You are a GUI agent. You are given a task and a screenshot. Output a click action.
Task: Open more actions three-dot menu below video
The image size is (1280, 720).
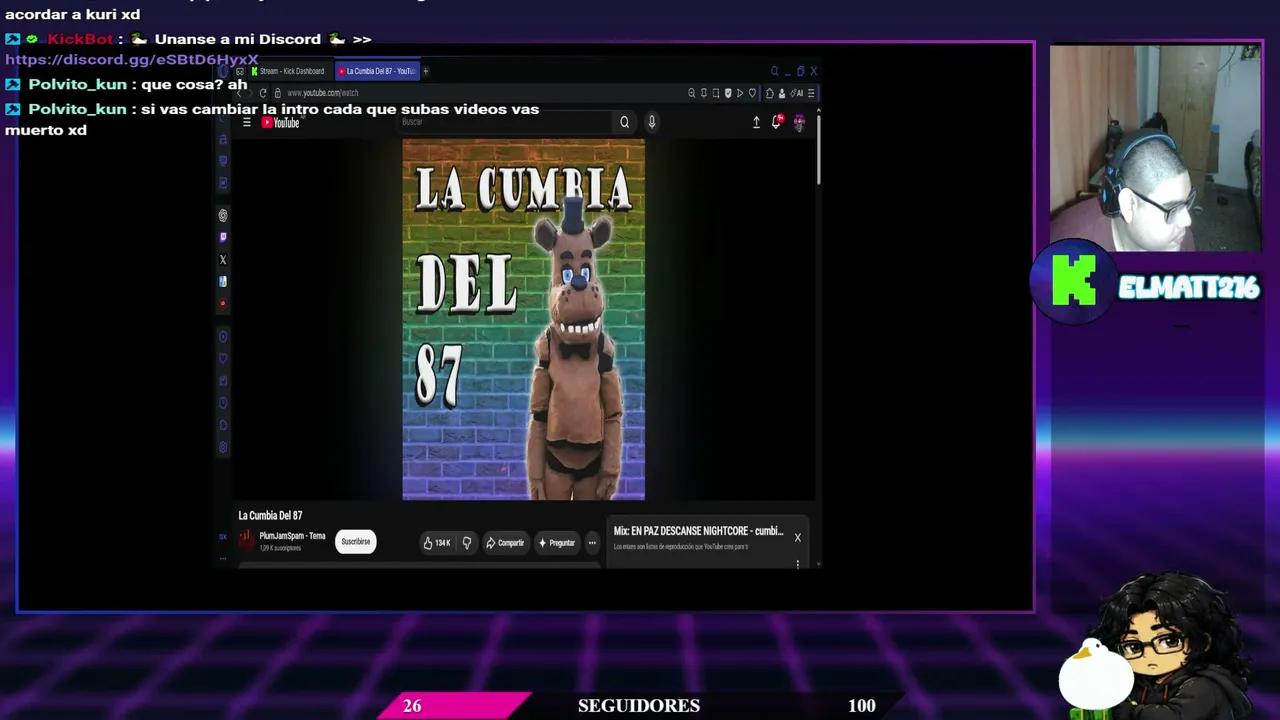[592, 543]
